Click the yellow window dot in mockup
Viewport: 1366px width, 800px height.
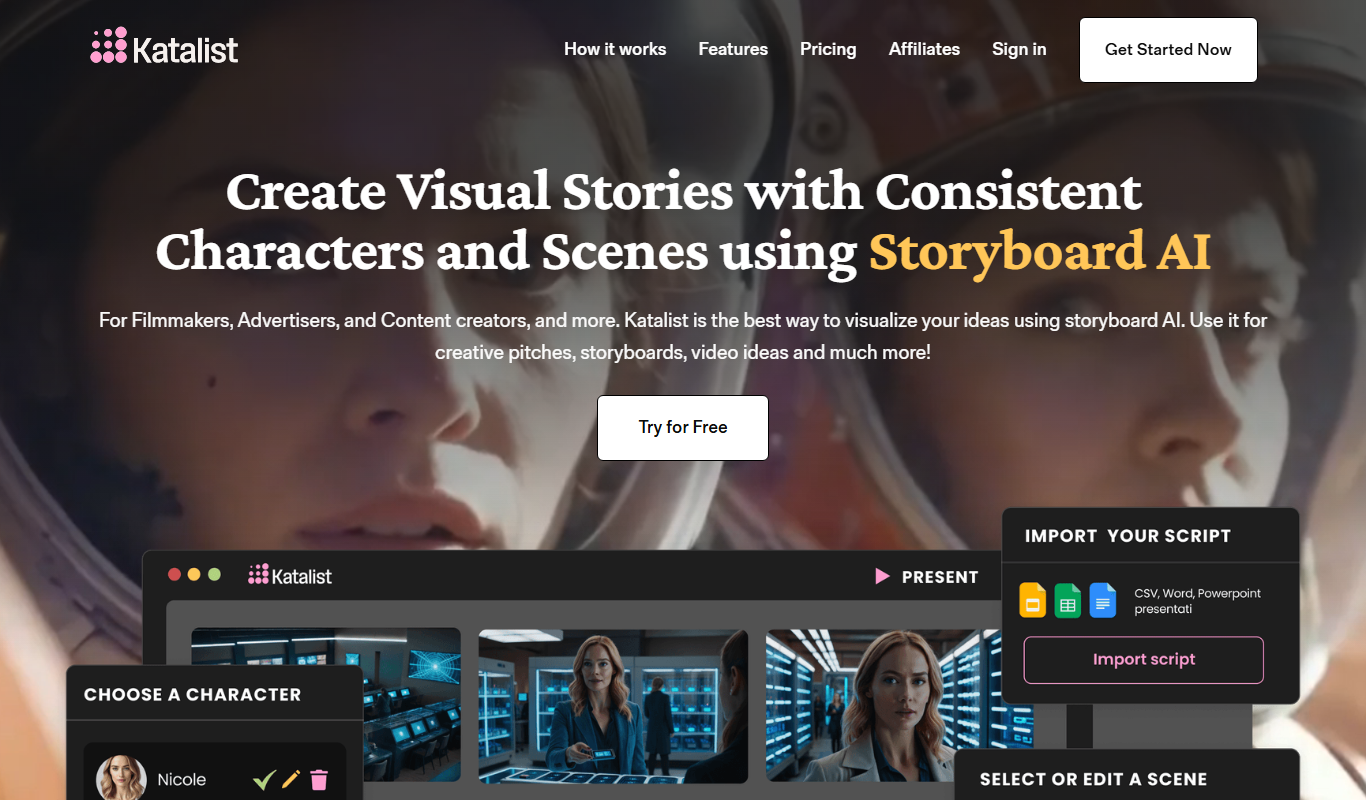pyautogui.click(x=194, y=575)
